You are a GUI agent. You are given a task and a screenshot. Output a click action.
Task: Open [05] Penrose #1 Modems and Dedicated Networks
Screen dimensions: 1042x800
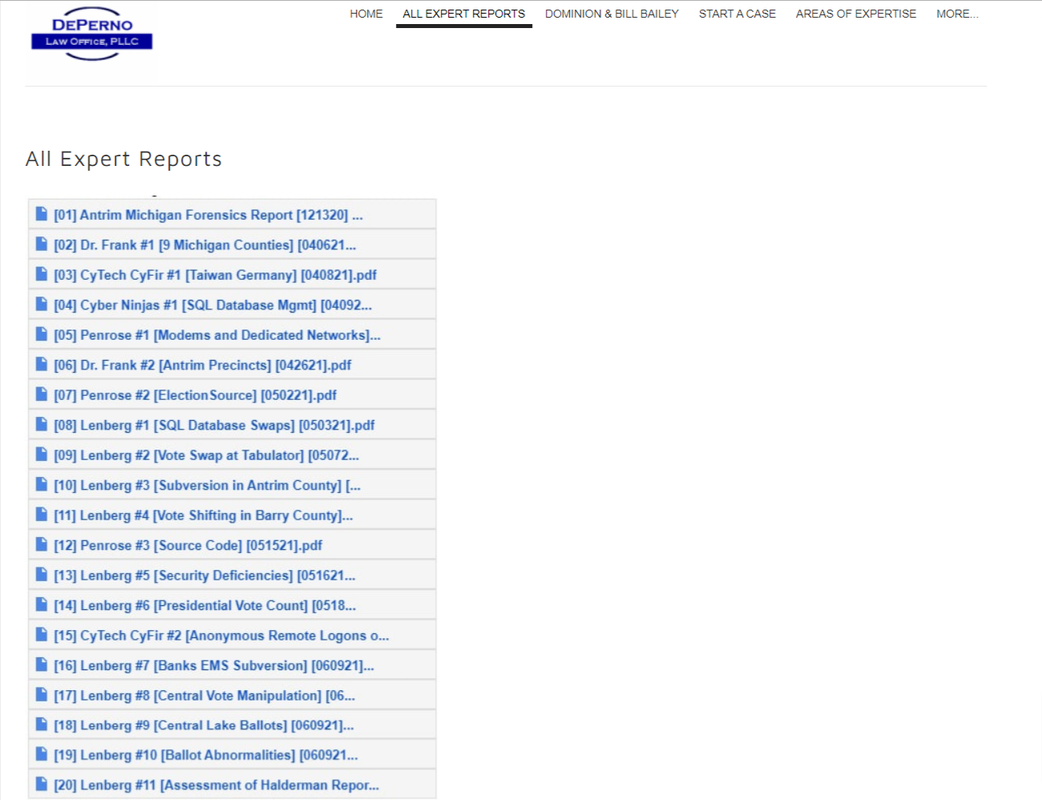pyautogui.click(x=217, y=336)
